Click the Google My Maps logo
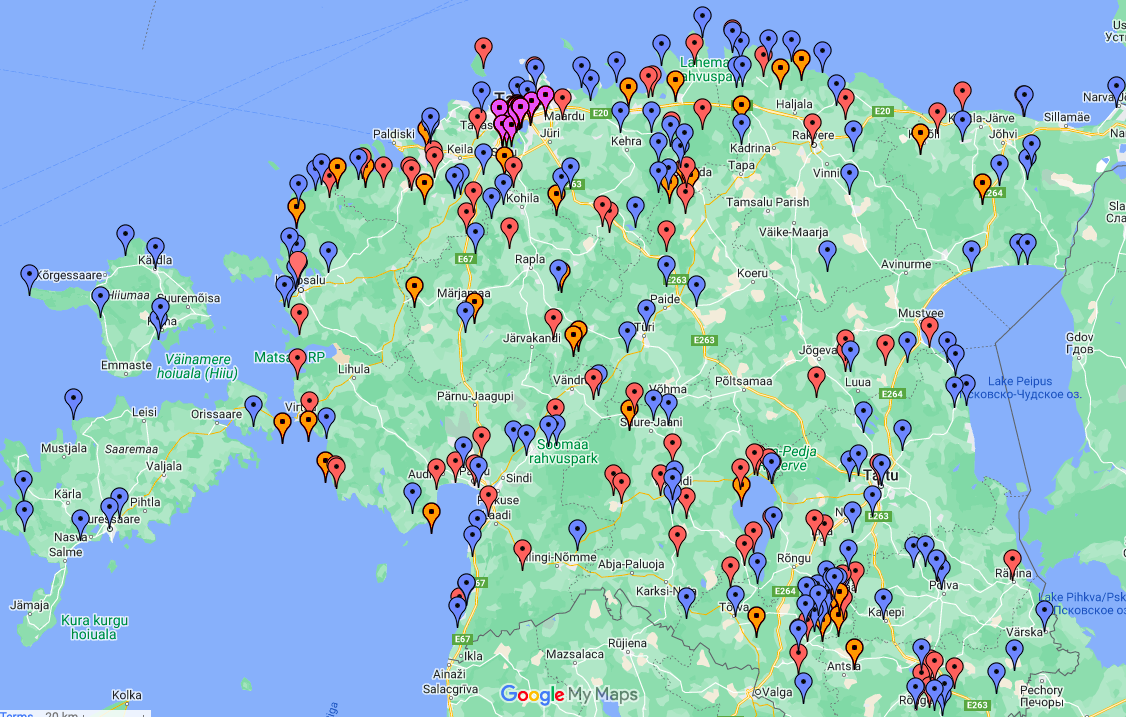The height and width of the screenshot is (717, 1126). pos(568,695)
